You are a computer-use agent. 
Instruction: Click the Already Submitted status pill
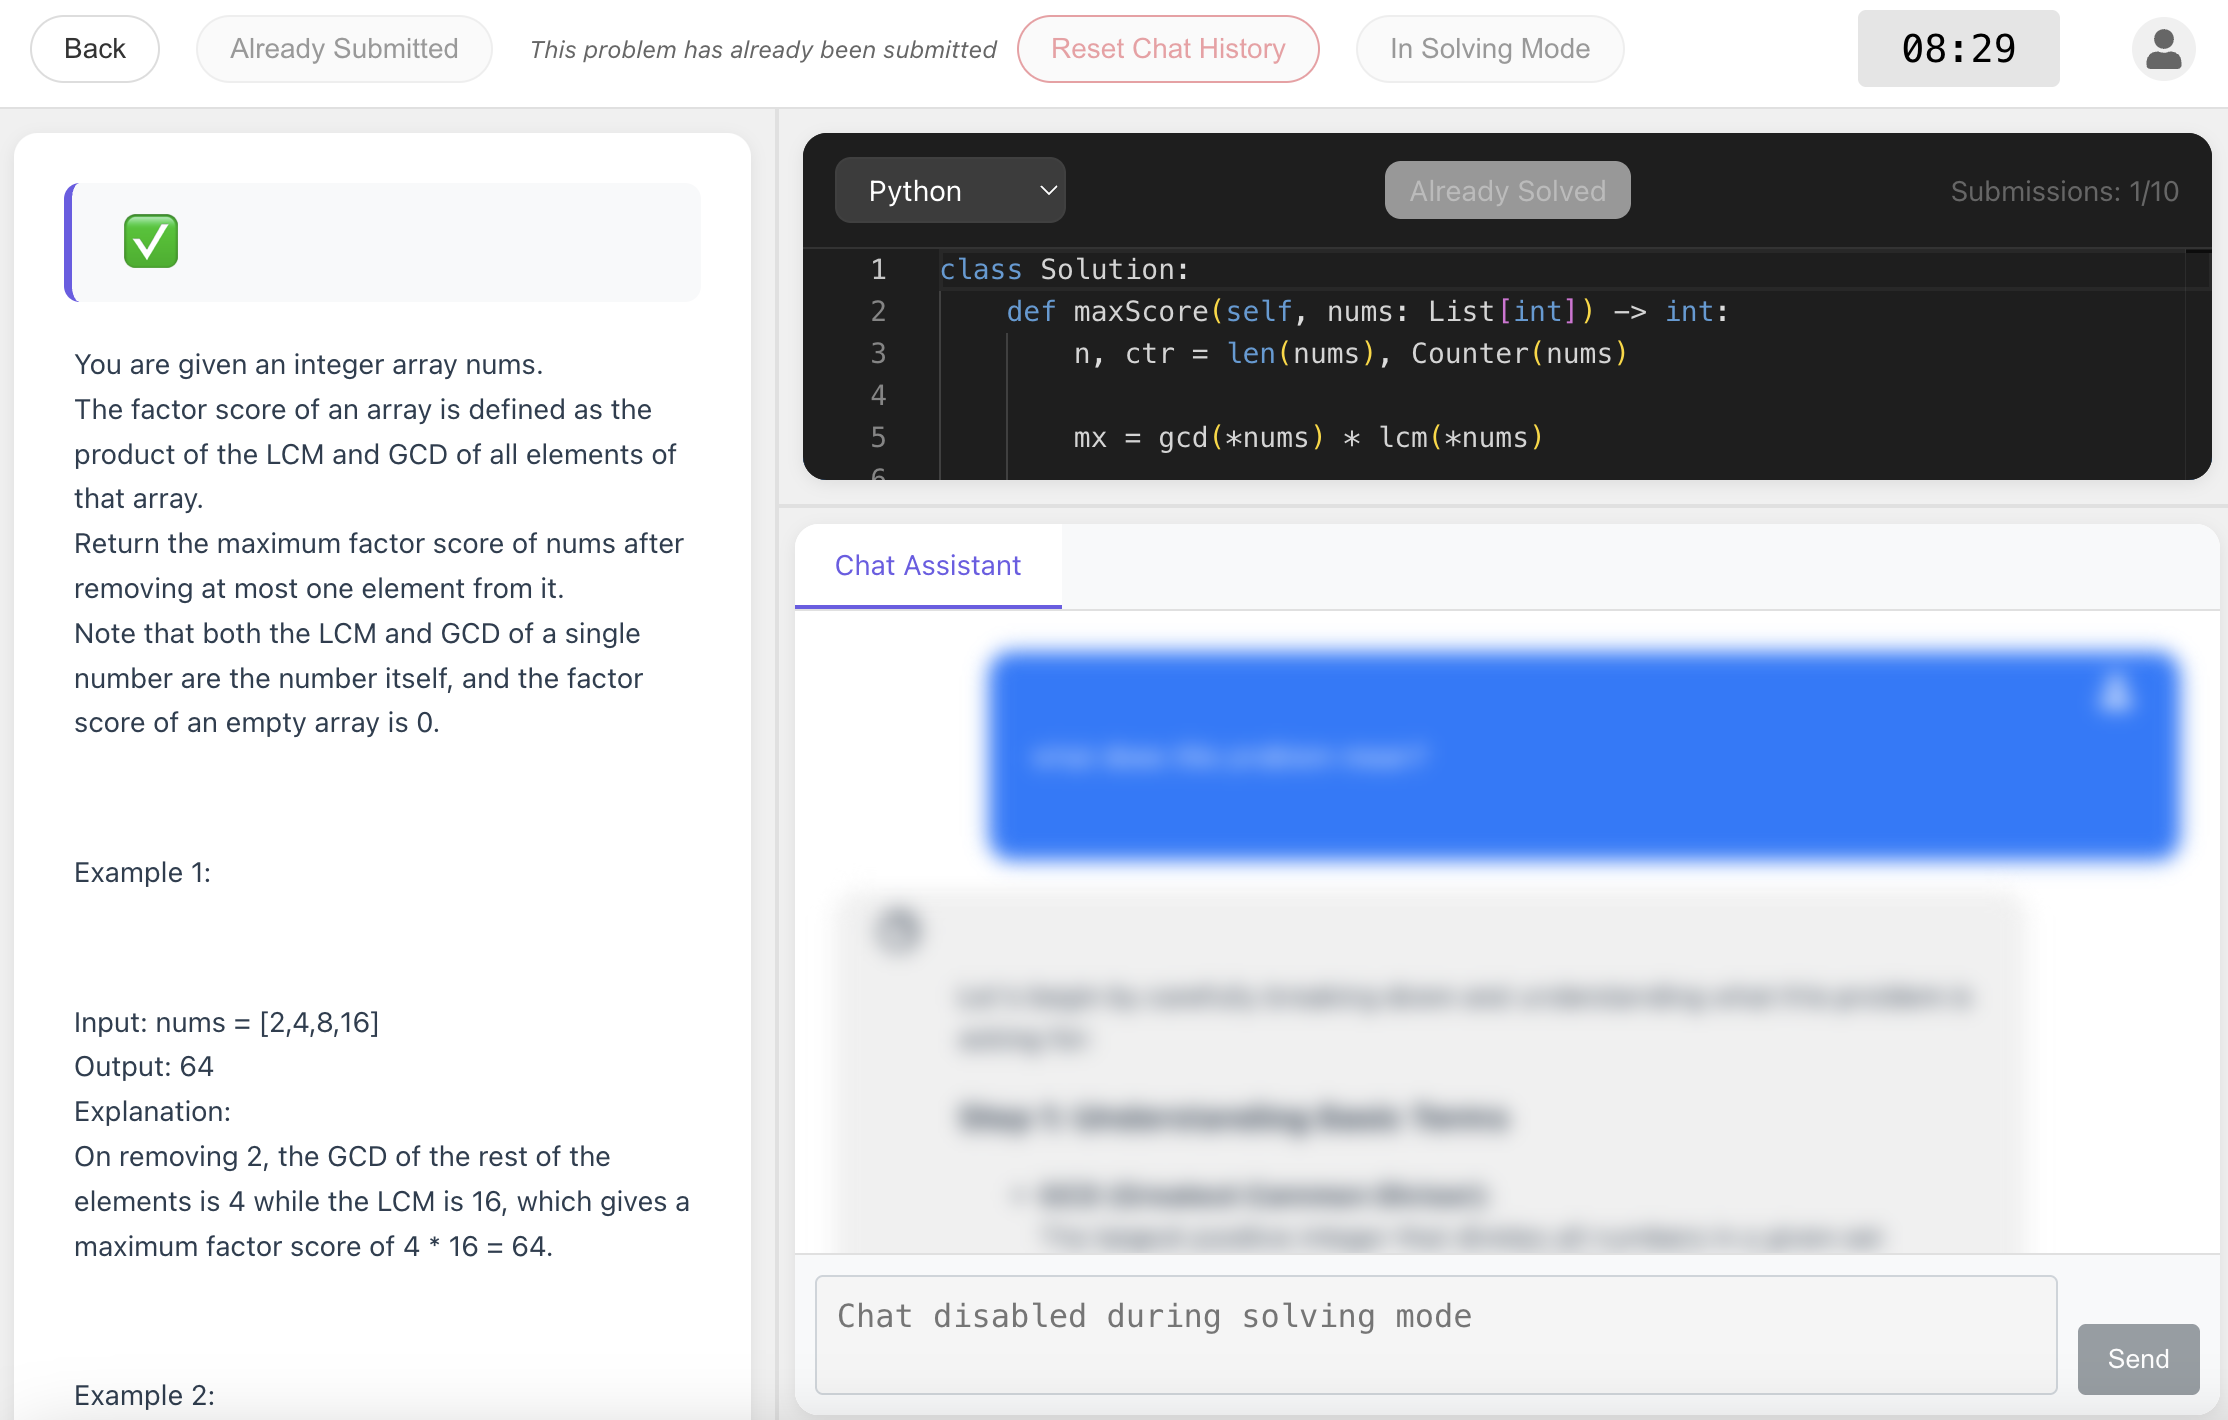point(344,49)
